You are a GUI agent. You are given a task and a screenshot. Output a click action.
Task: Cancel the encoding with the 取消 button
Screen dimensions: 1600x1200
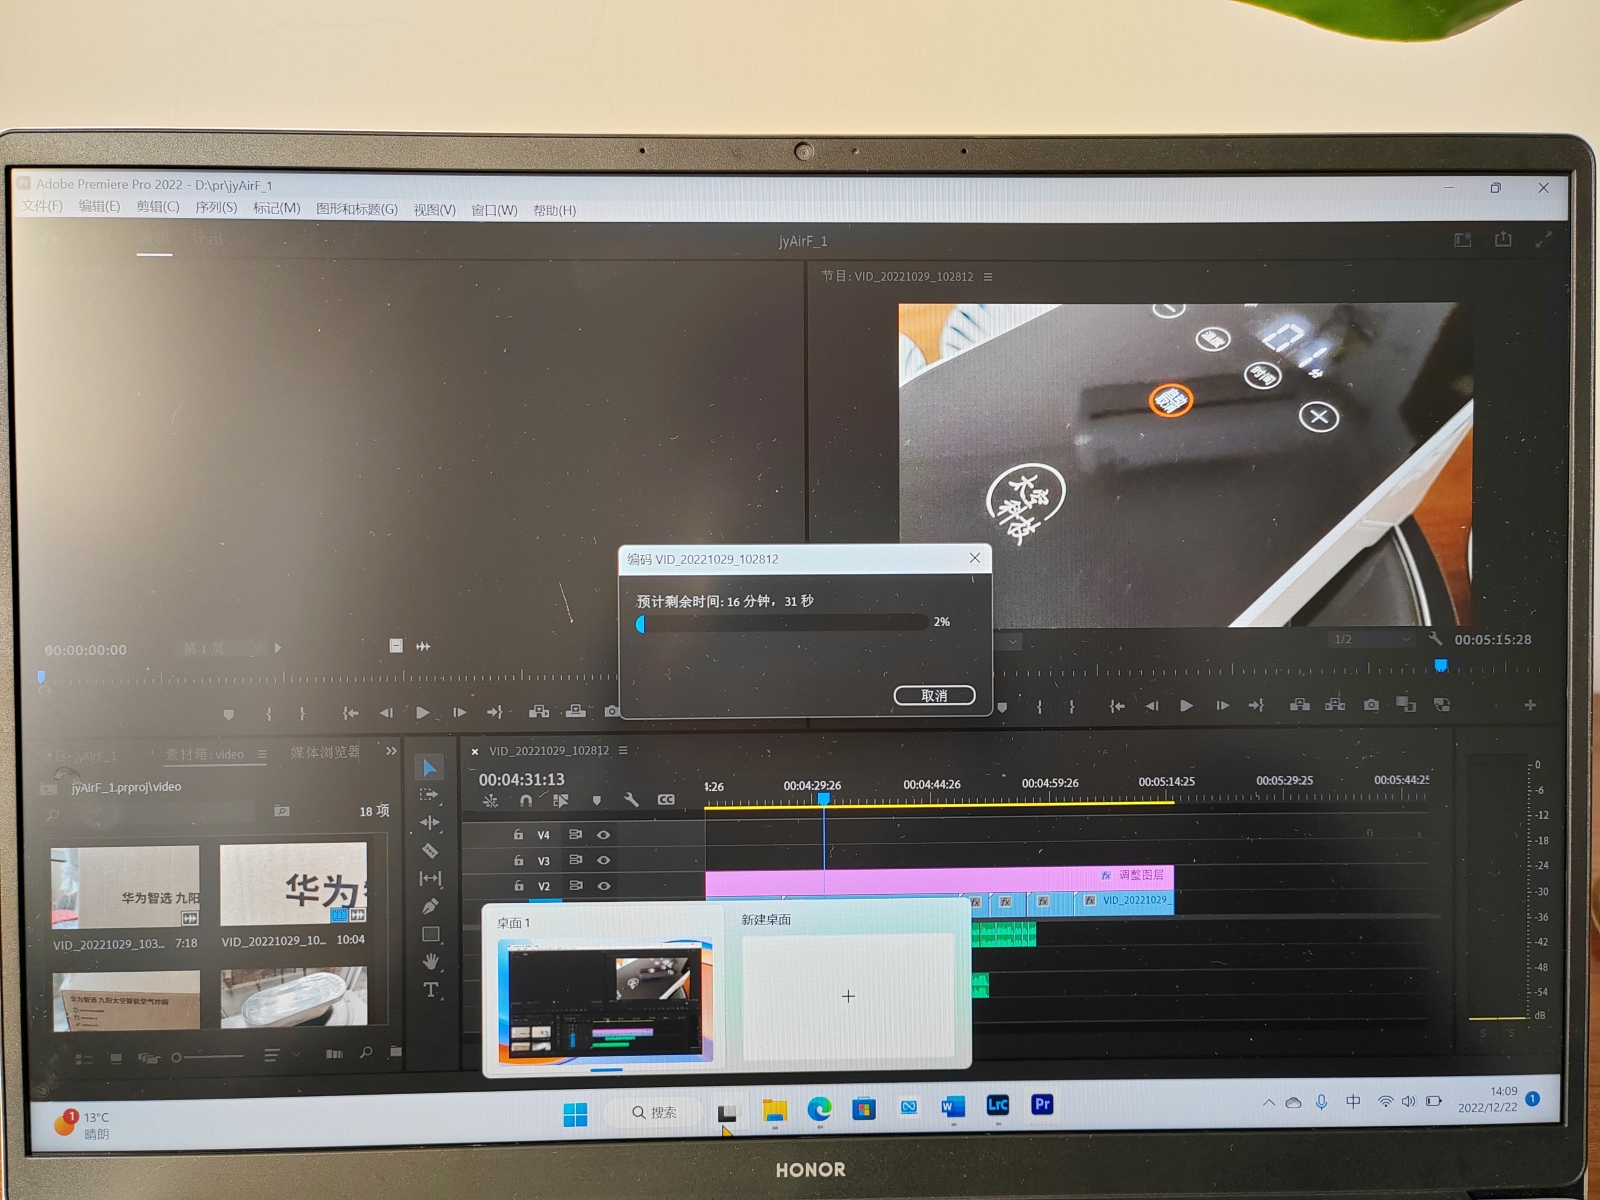[x=934, y=695]
